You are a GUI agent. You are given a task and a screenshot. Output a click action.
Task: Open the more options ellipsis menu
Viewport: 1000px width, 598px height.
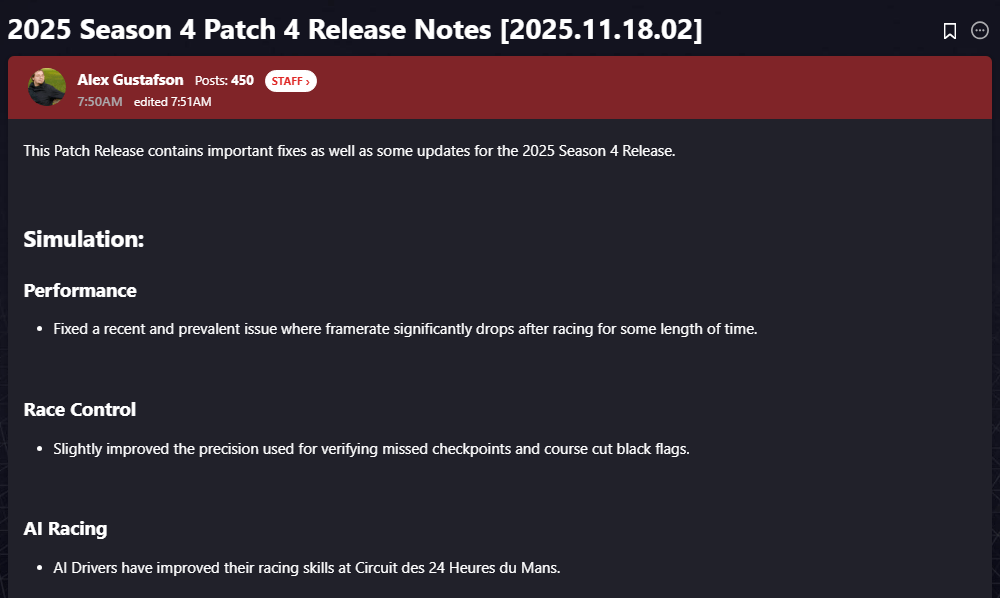(980, 31)
